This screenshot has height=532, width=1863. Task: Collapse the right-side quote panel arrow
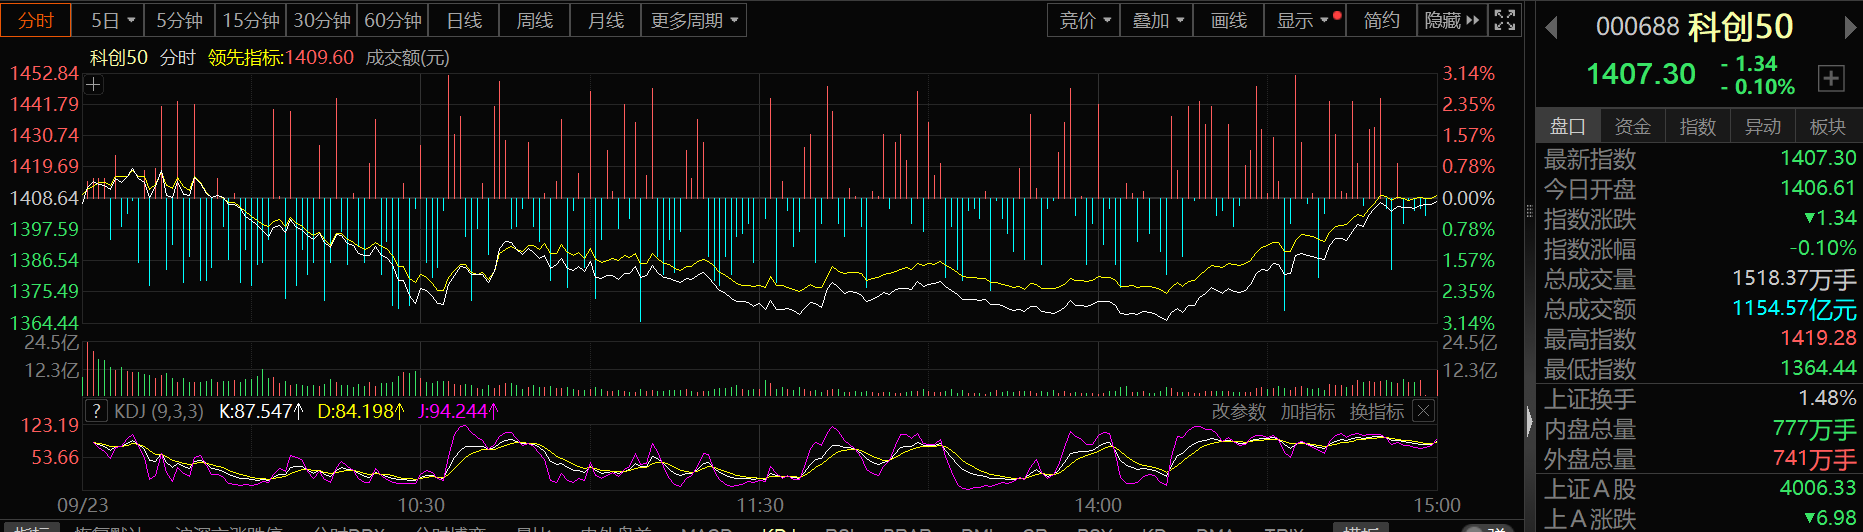1529,422
